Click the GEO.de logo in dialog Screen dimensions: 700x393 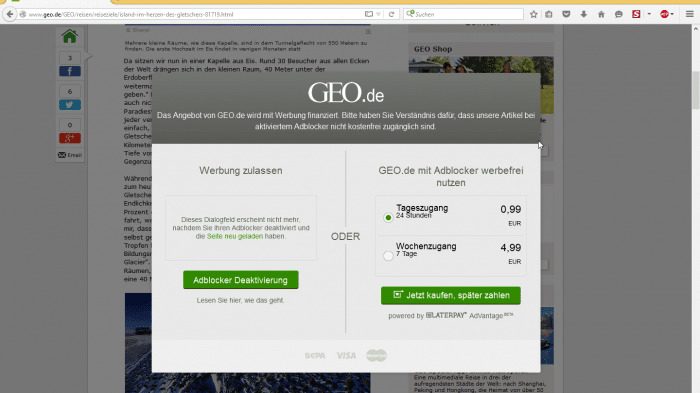tap(346, 92)
